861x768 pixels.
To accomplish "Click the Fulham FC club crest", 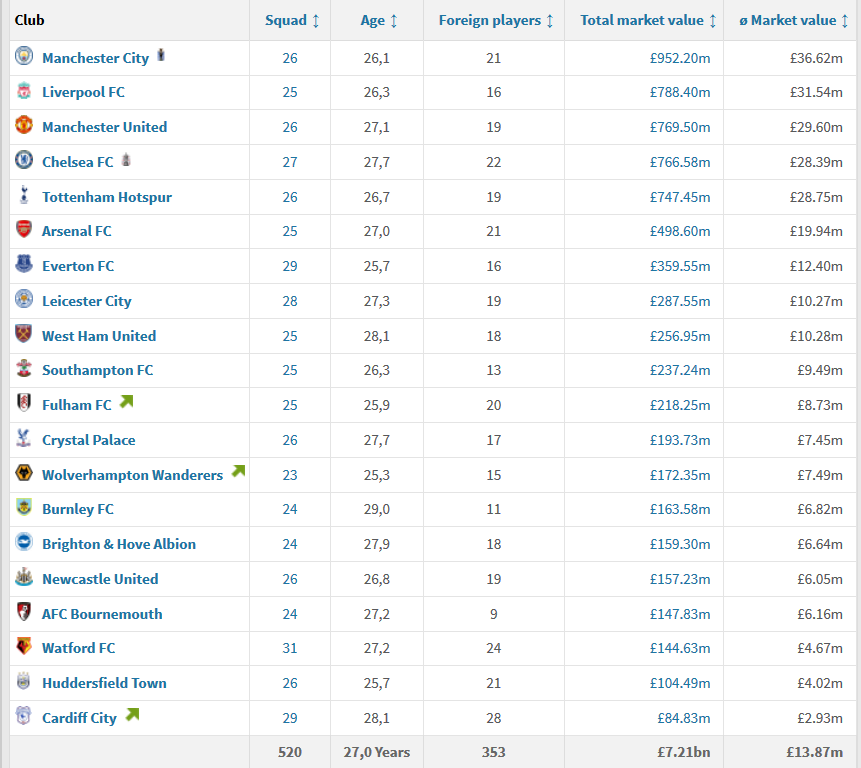I will [x=24, y=403].
